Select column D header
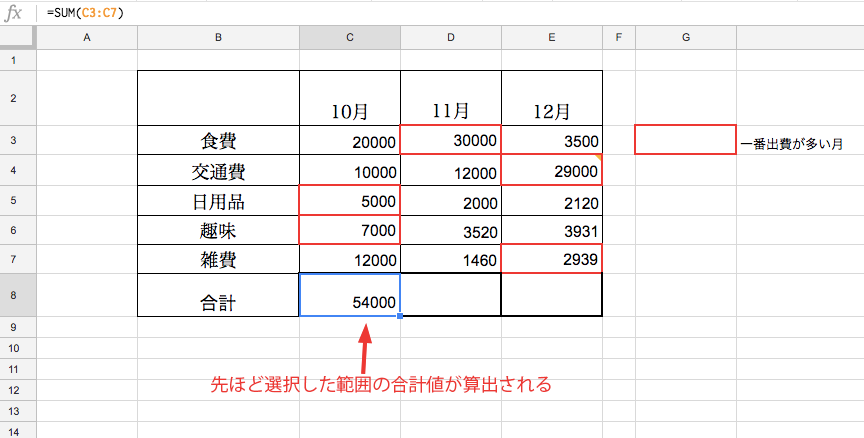Image resolution: width=864 pixels, height=438 pixels. click(x=451, y=37)
